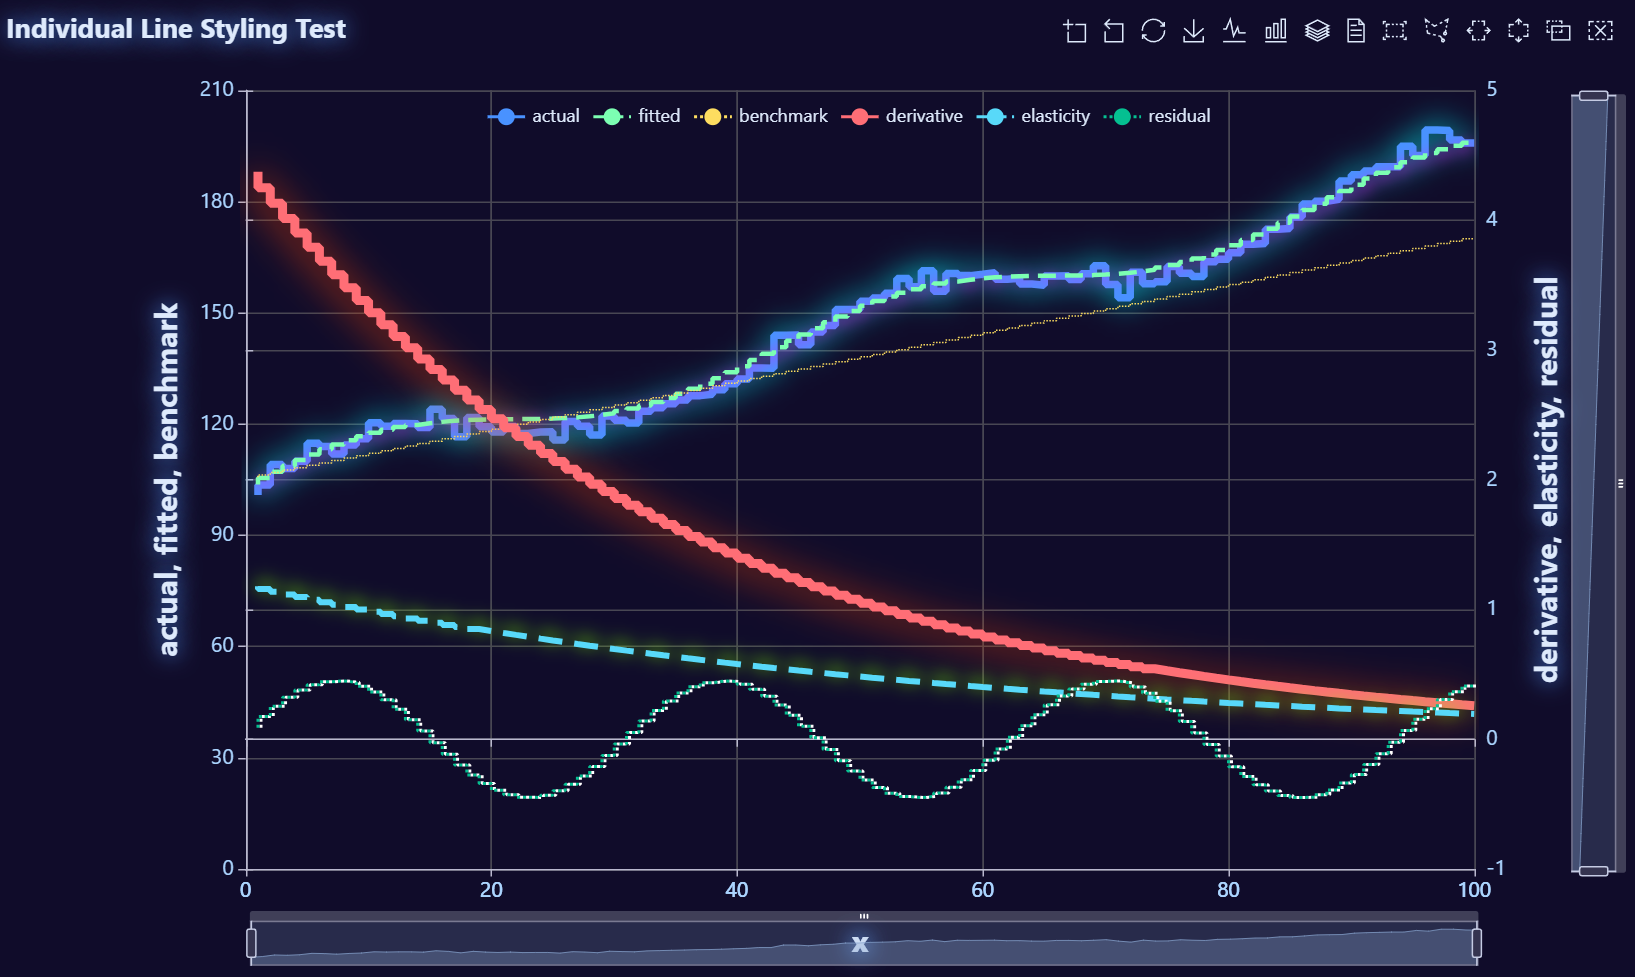
Task: Open the data view document icon
Action: click(x=1356, y=31)
